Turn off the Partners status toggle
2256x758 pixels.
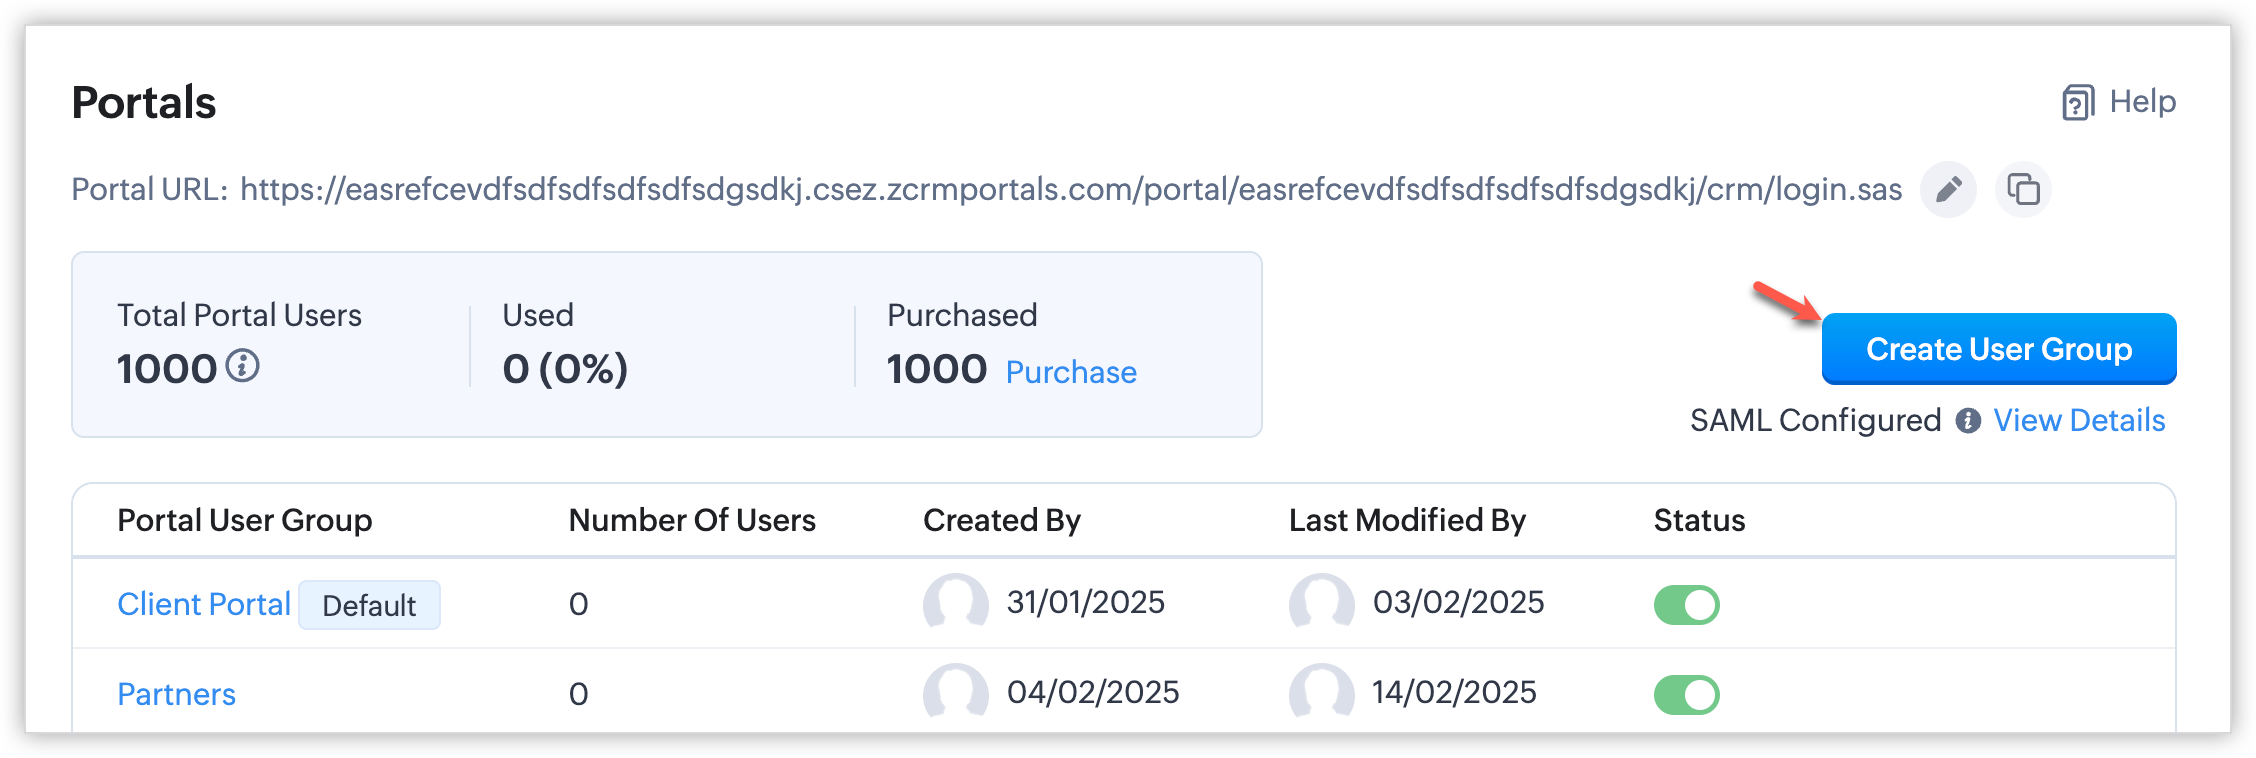point(1686,695)
